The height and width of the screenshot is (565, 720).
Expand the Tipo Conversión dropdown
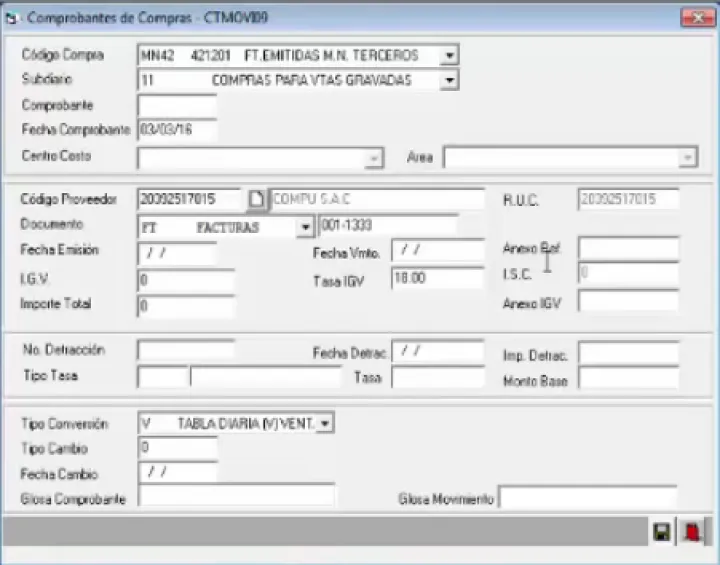tap(325, 424)
